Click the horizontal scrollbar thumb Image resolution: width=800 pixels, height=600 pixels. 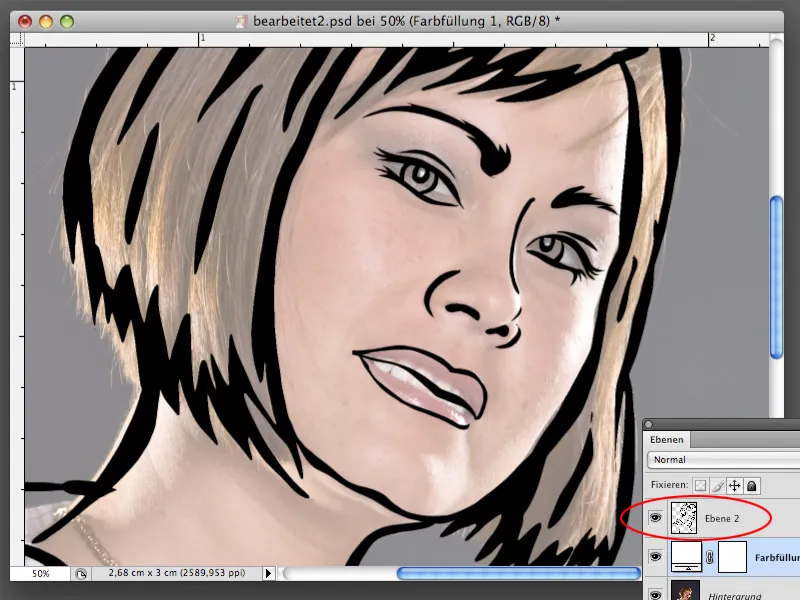click(x=518, y=573)
